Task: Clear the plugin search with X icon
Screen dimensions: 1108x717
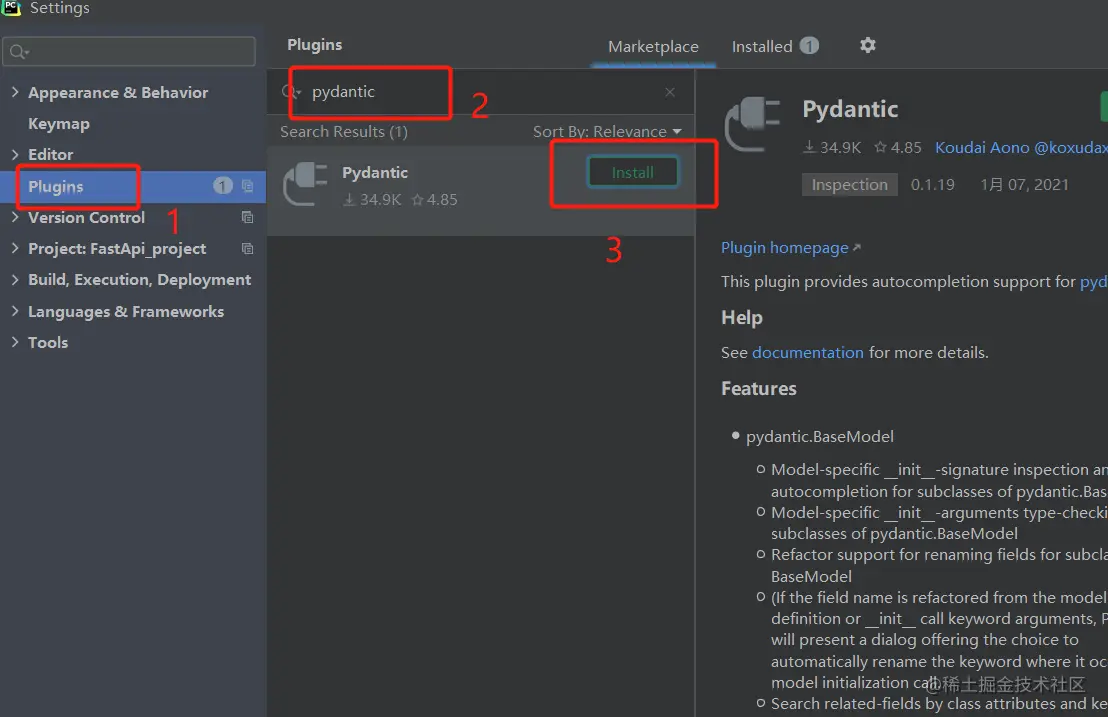Action: pos(670,92)
